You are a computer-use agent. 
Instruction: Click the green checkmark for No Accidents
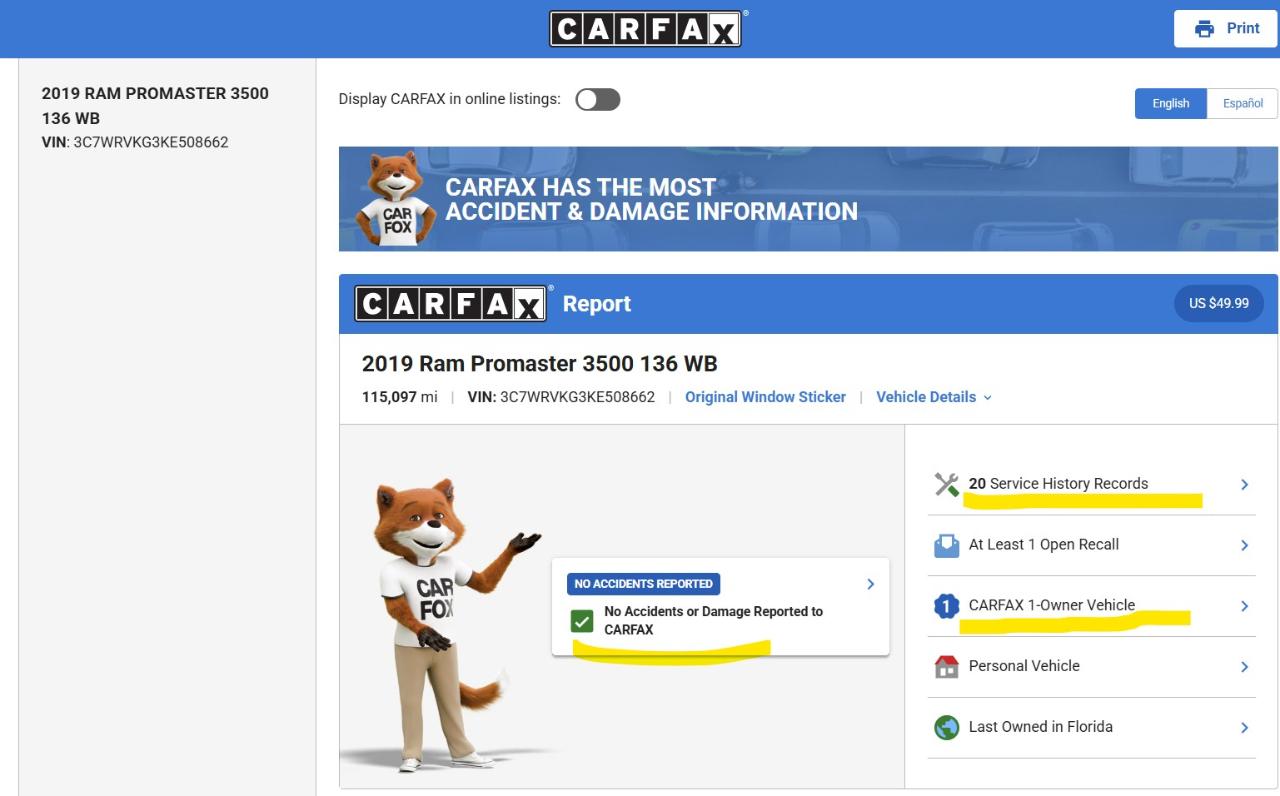click(x=582, y=621)
